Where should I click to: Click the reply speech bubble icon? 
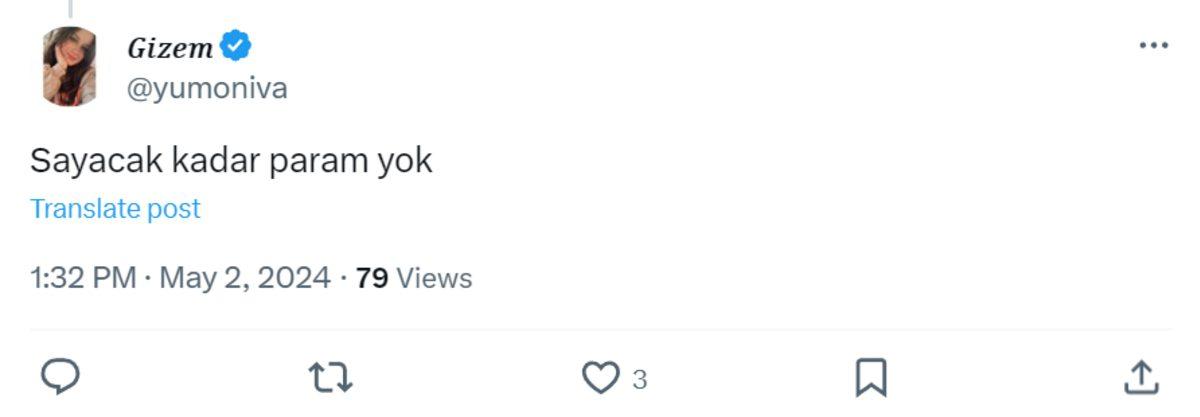tap(60, 378)
